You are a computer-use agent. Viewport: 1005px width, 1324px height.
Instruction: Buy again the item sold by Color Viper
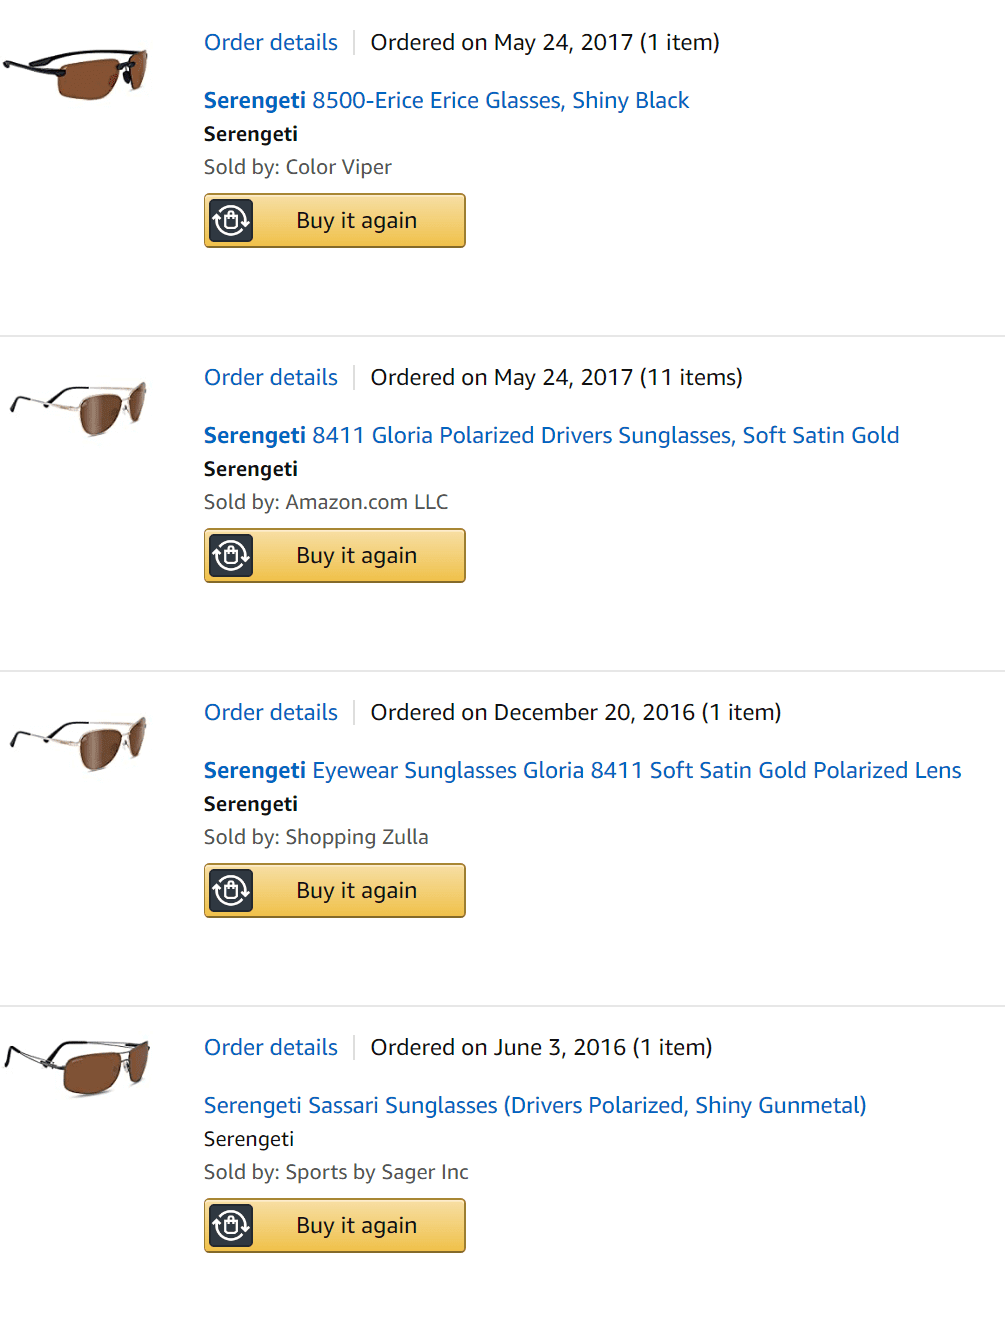coord(357,221)
